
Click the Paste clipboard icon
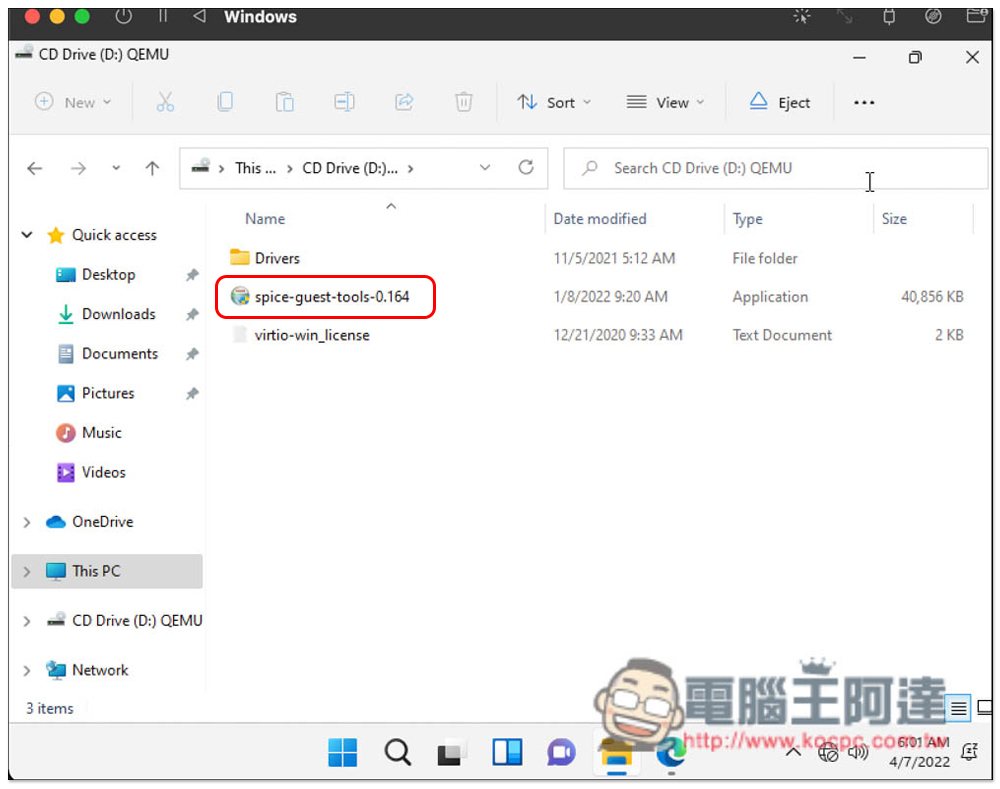point(284,102)
